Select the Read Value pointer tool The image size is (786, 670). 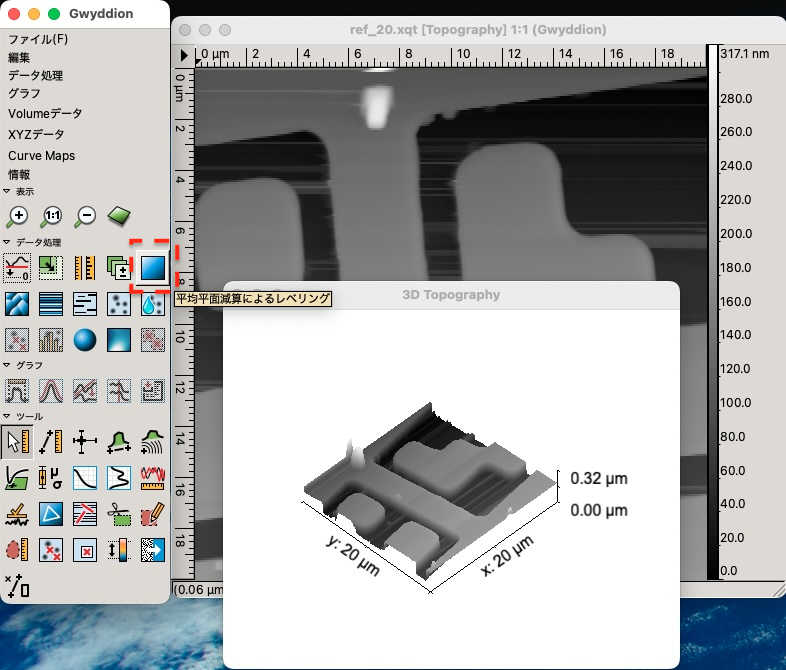tap(17, 442)
